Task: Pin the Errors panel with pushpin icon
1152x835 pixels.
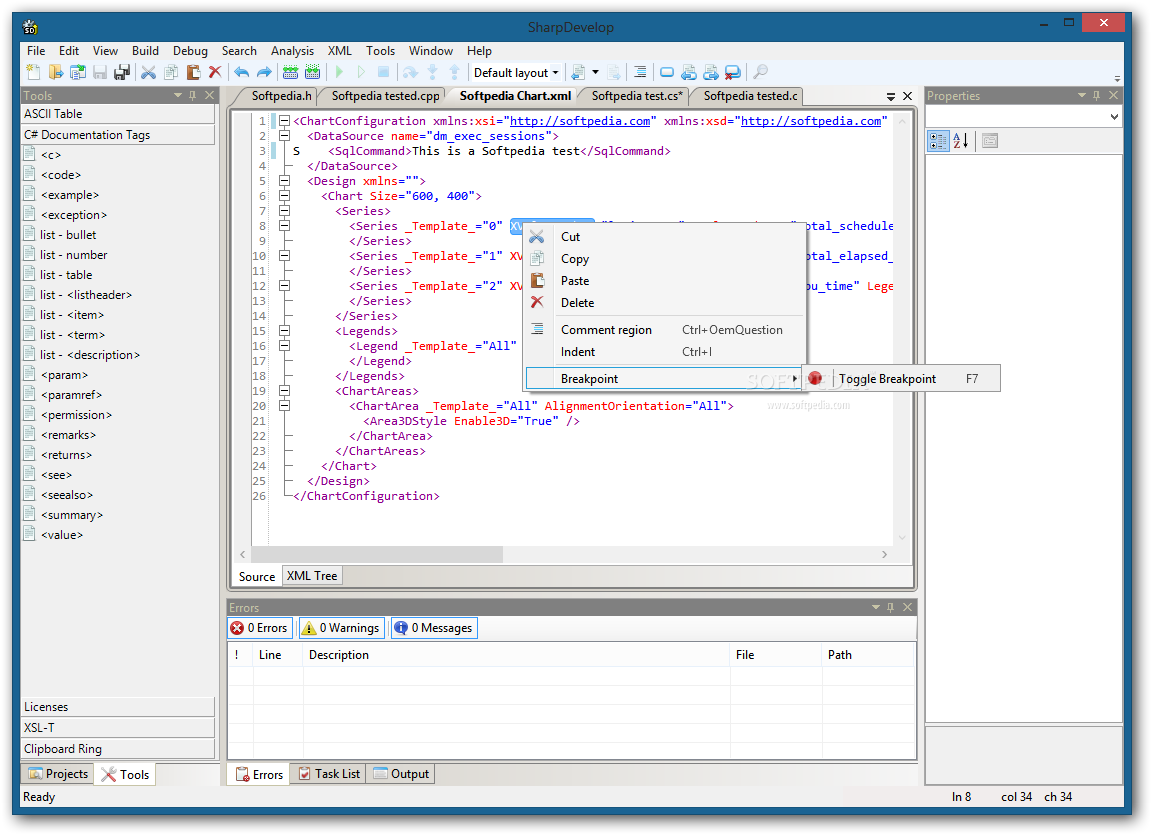Action: coord(890,607)
